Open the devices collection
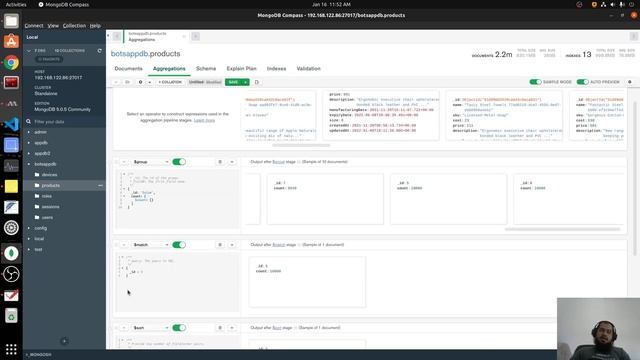This screenshot has width=640, height=360. [49, 175]
